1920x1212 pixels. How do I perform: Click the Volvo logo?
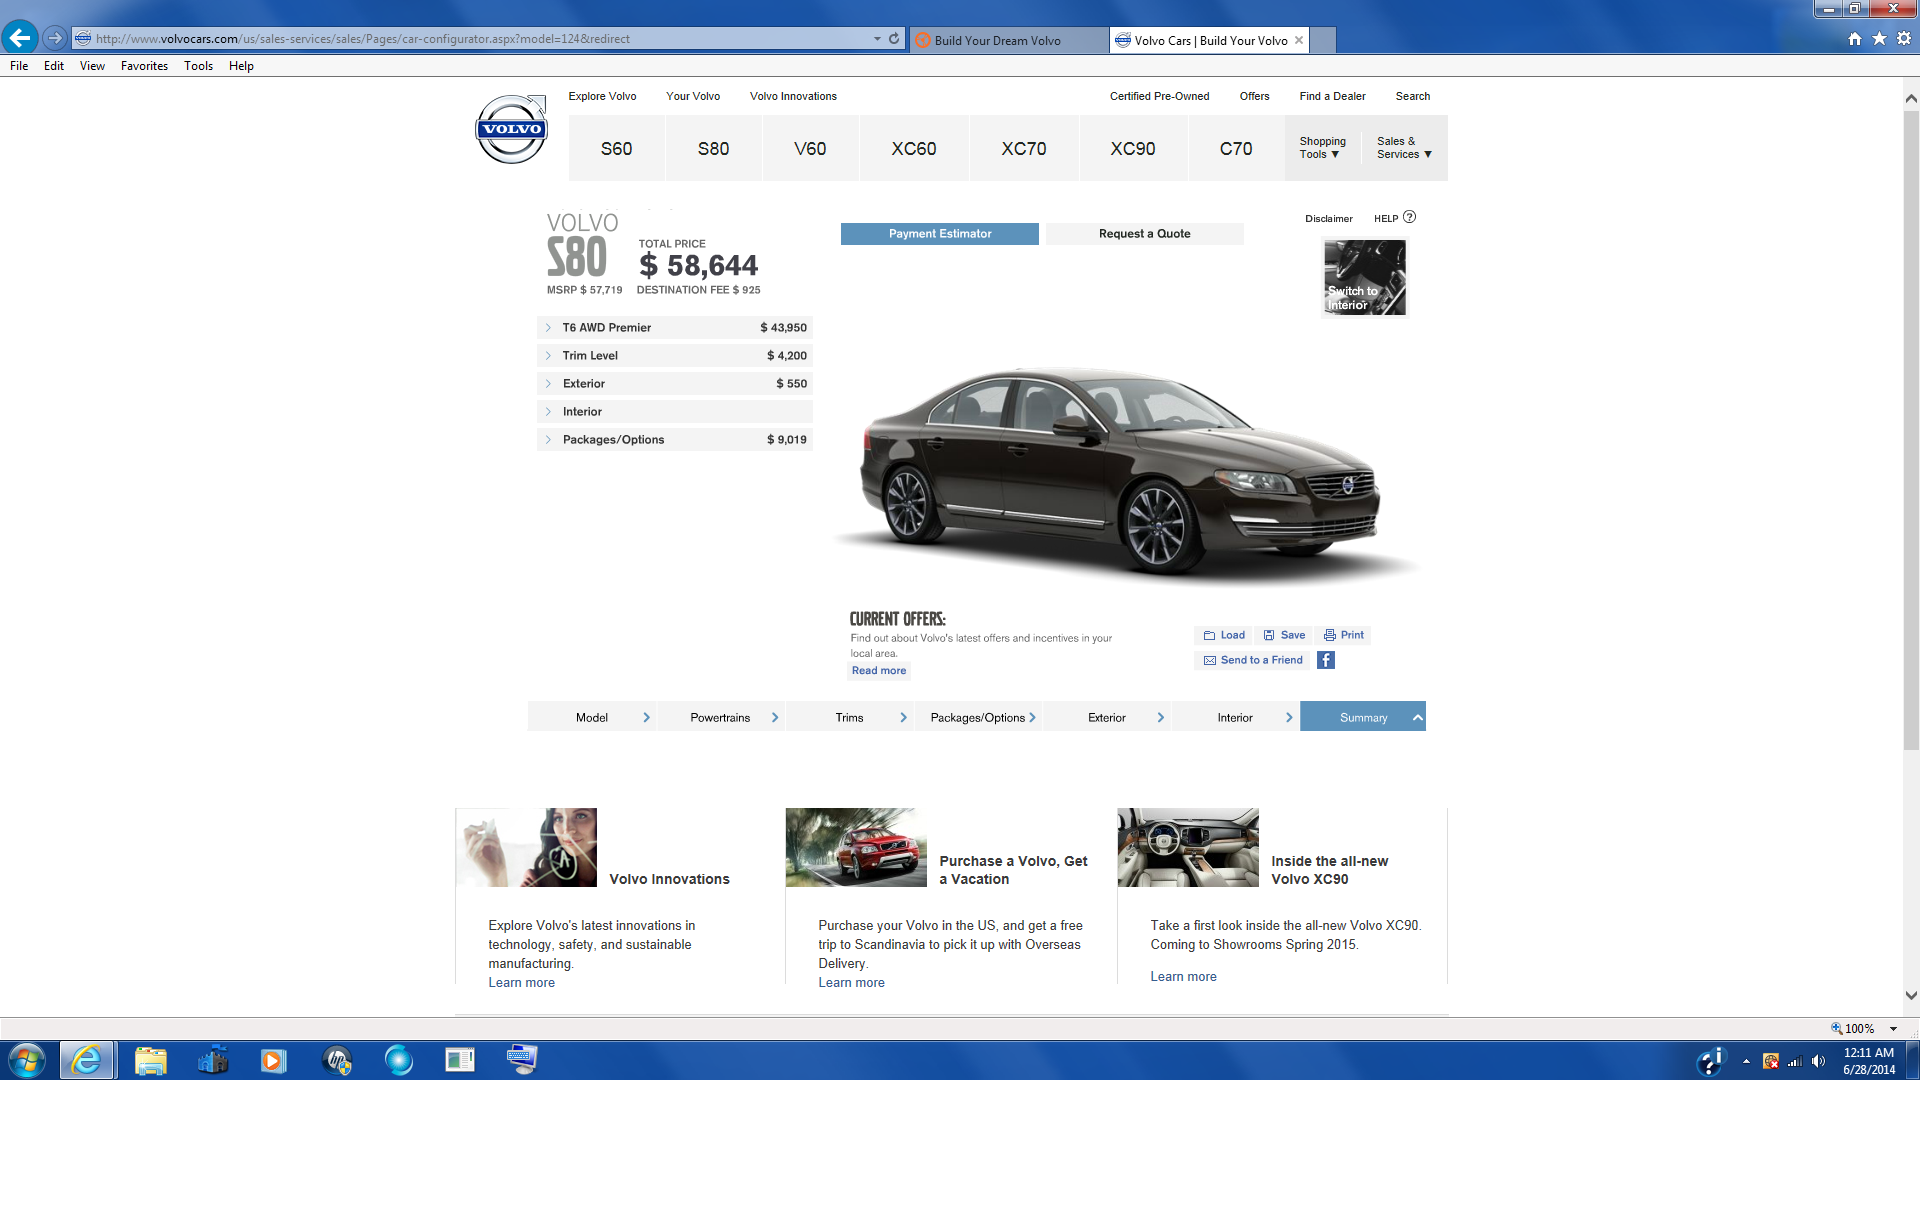click(511, 129)
